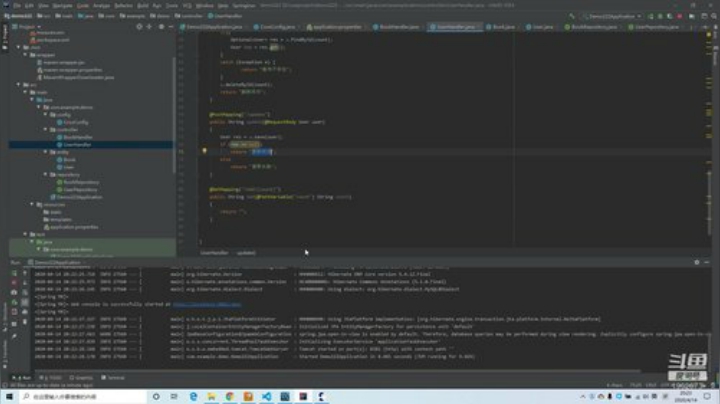Image resolution: width=720 pixels, height=404 pixels.
Task: Click the trash Clear All icon in Run console
Action: (25, 322)
